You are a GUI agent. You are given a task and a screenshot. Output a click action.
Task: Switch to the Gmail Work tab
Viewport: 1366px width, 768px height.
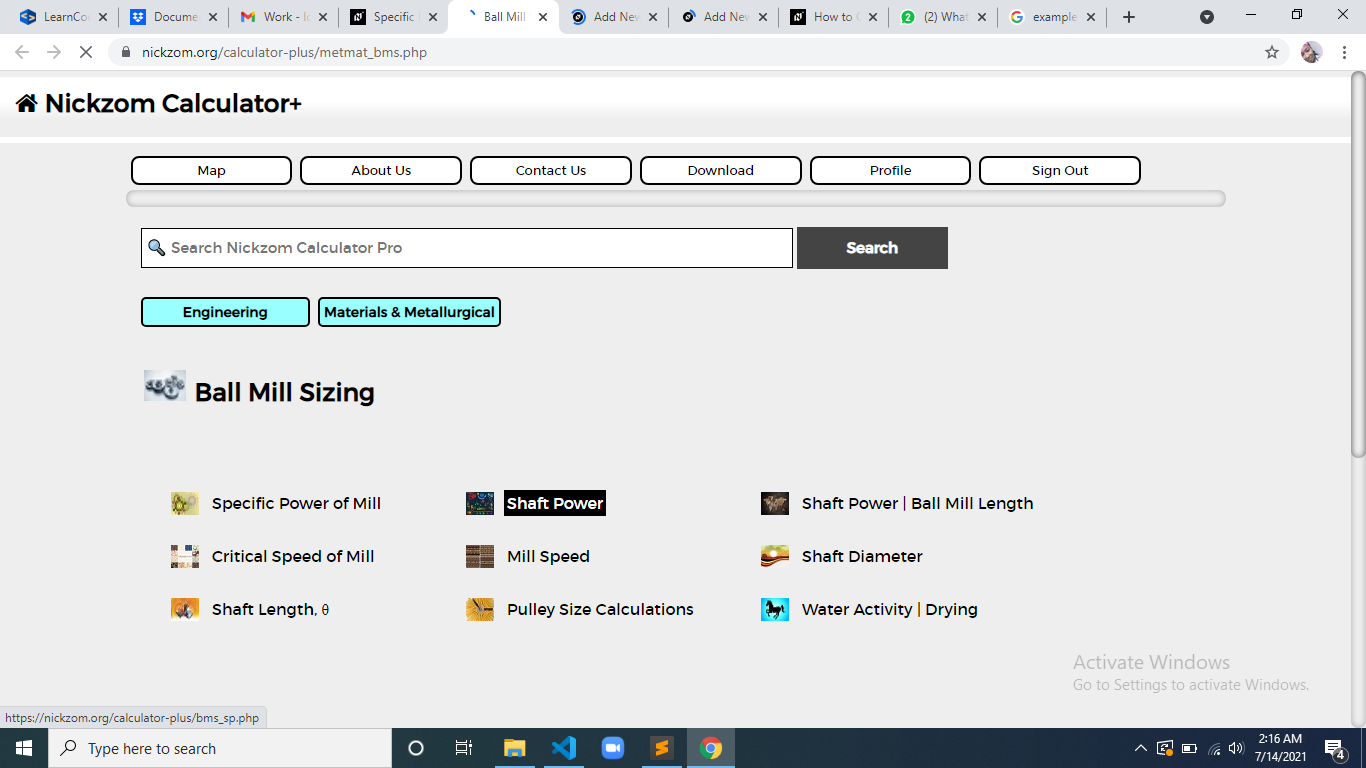(x=283, y=17)
